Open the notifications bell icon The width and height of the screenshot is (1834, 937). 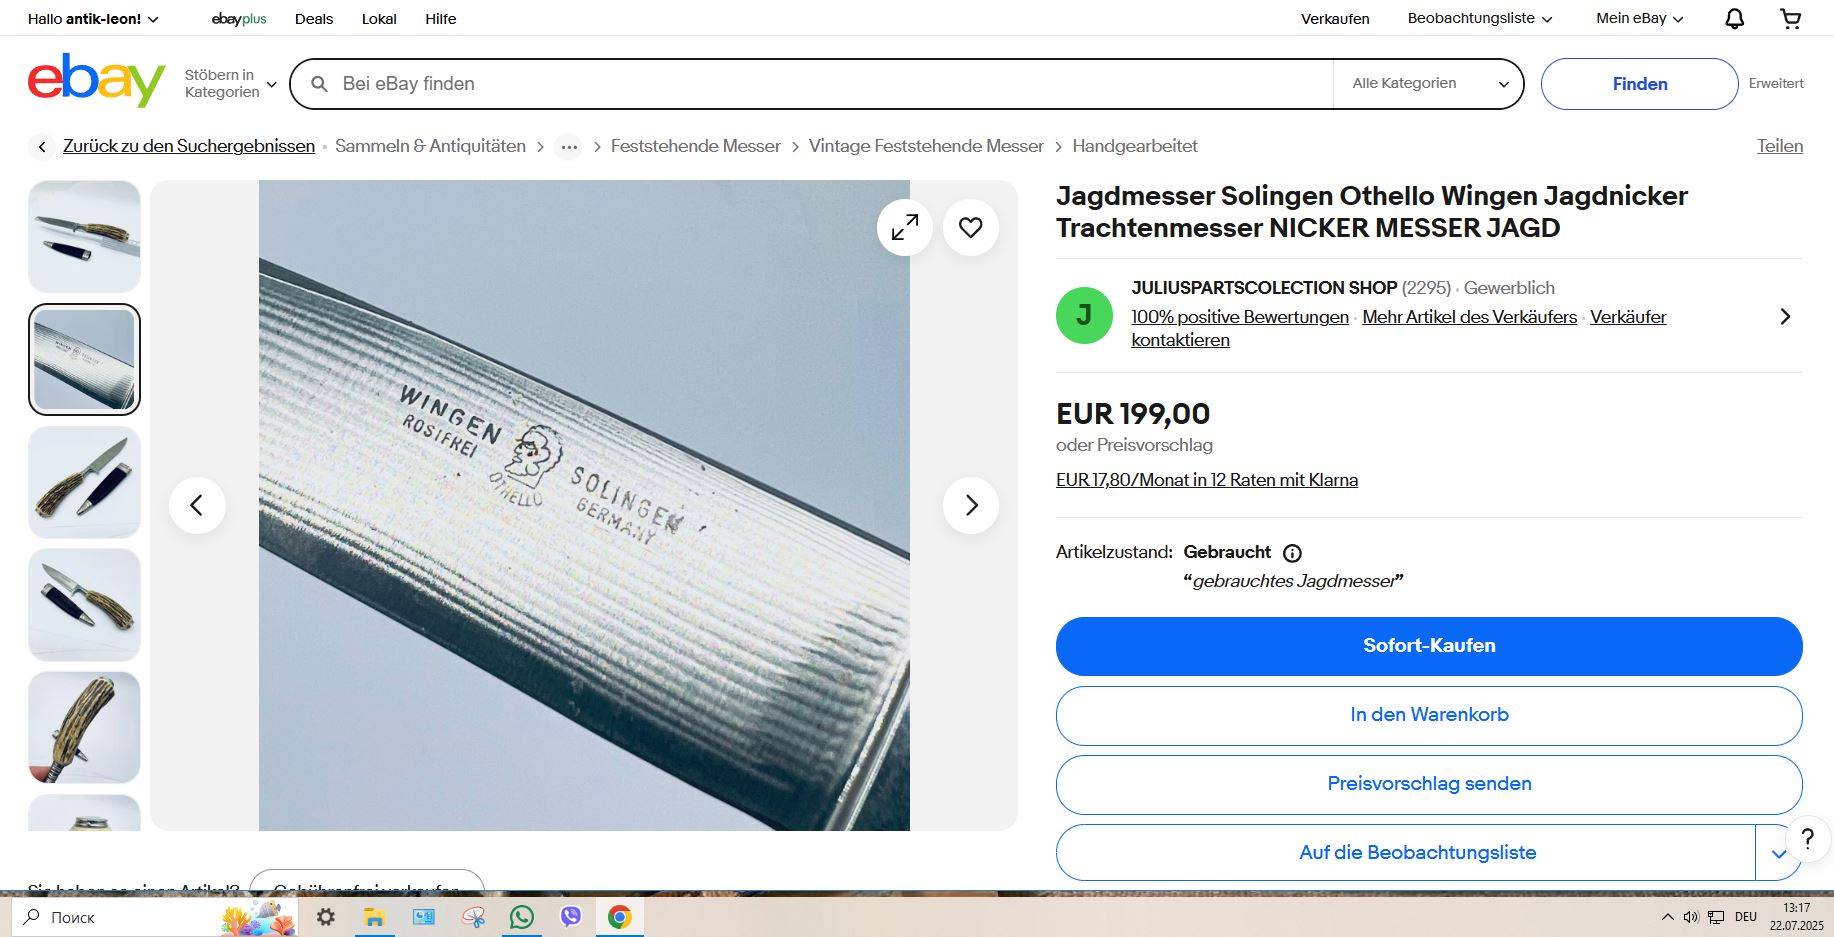1735,19
